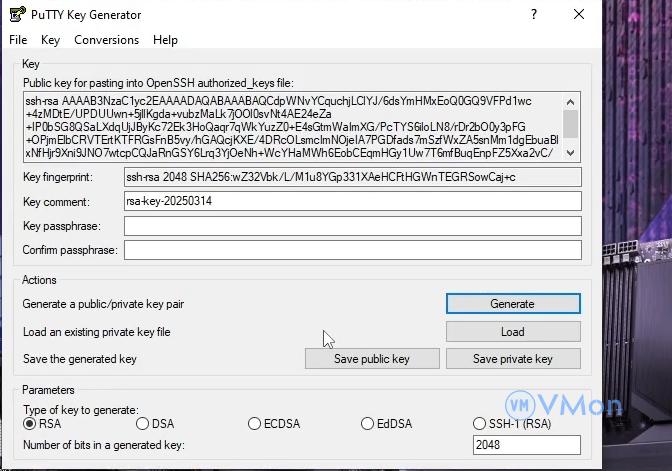Click the Key passphrase field

tap(352, 226)
